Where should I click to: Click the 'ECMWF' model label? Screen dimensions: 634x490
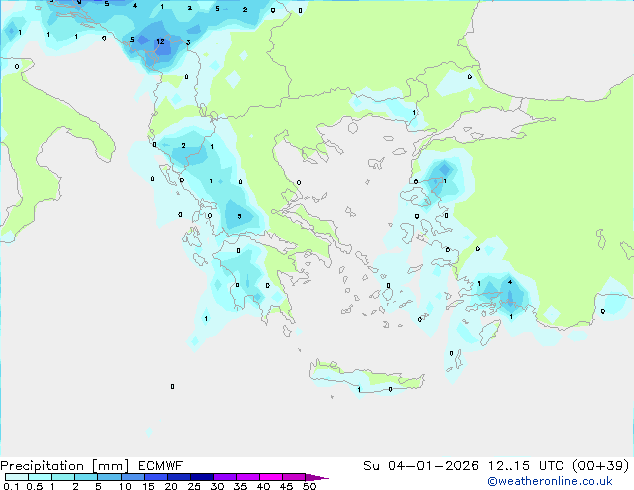(x=161, y=466)
